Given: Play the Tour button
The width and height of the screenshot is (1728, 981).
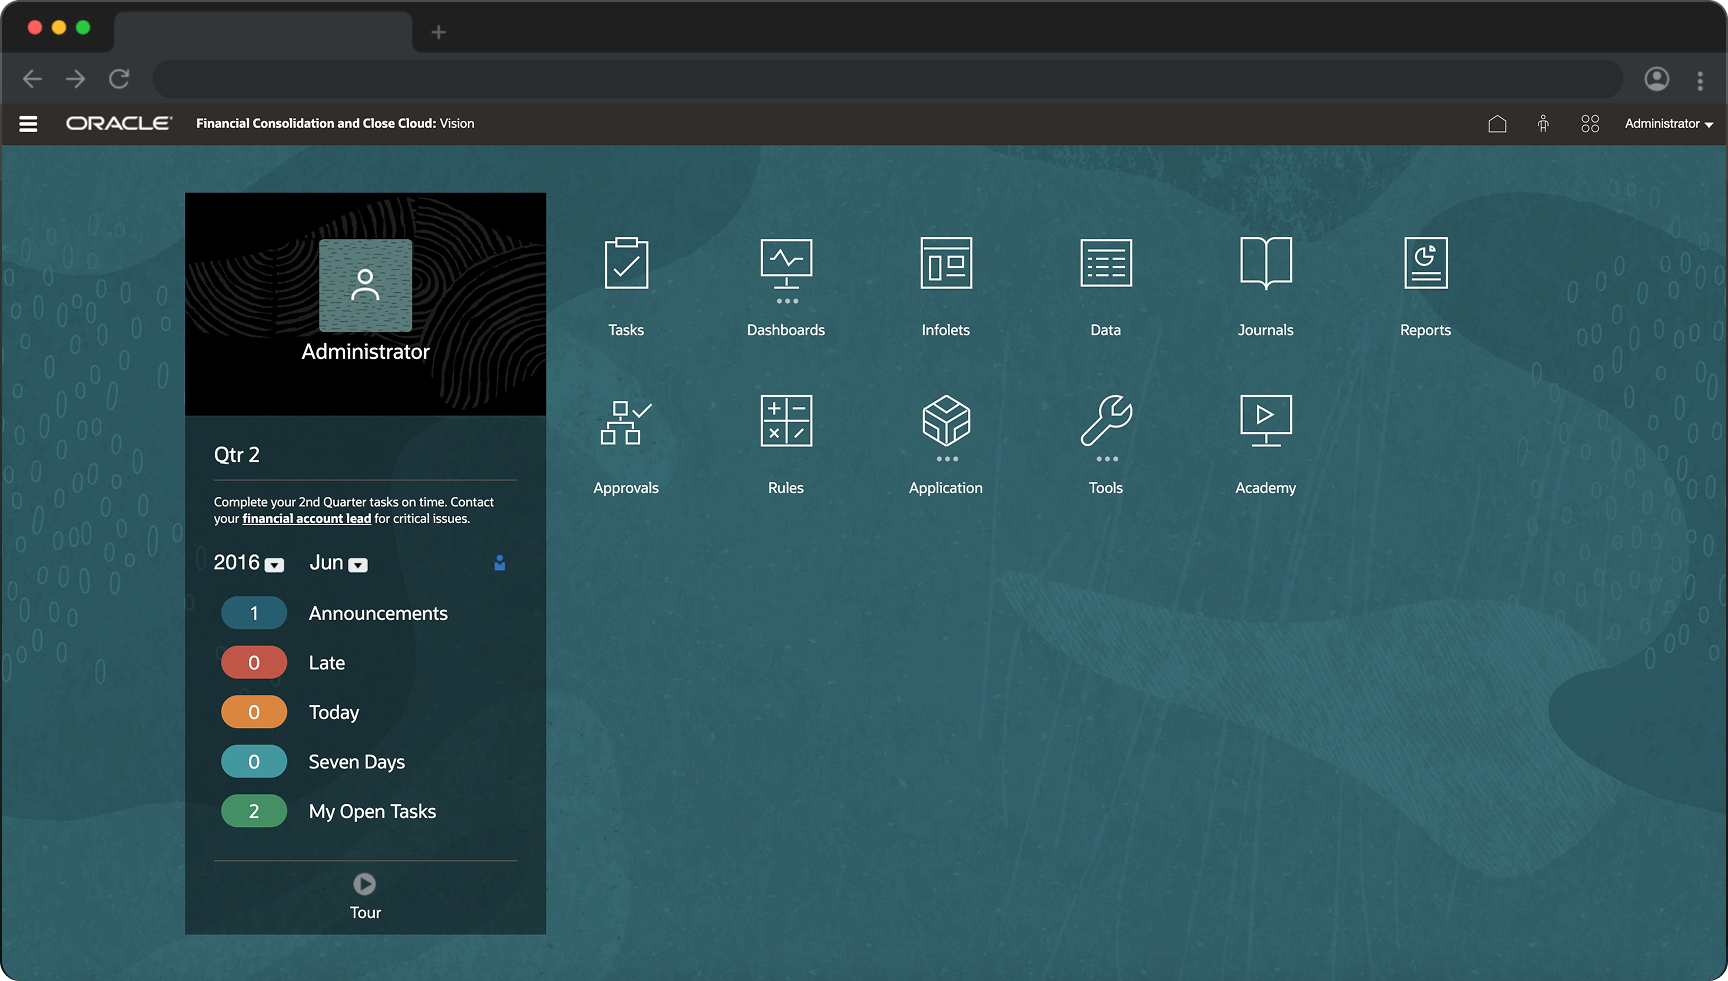Looking at the screenshot, I should (x=365, y=884).
